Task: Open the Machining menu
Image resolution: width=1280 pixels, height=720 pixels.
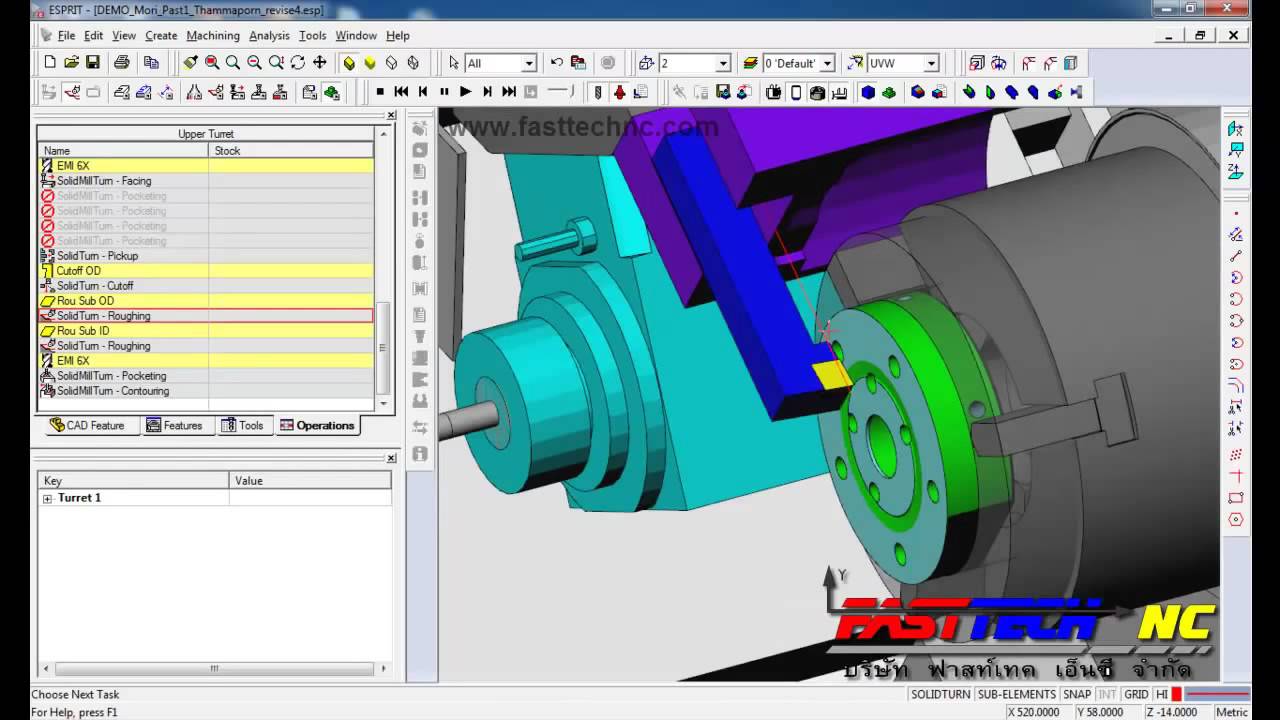Action: coord(213,35)
